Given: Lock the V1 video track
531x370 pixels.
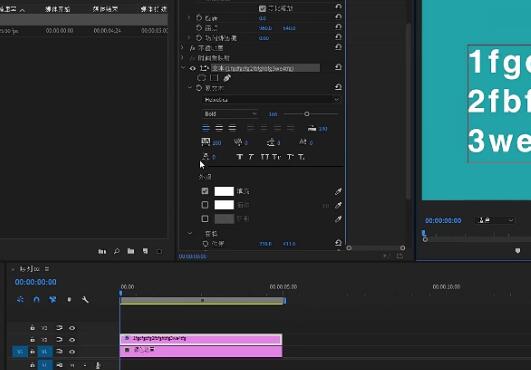Looking at the screenshot, I should pos(32,352).
